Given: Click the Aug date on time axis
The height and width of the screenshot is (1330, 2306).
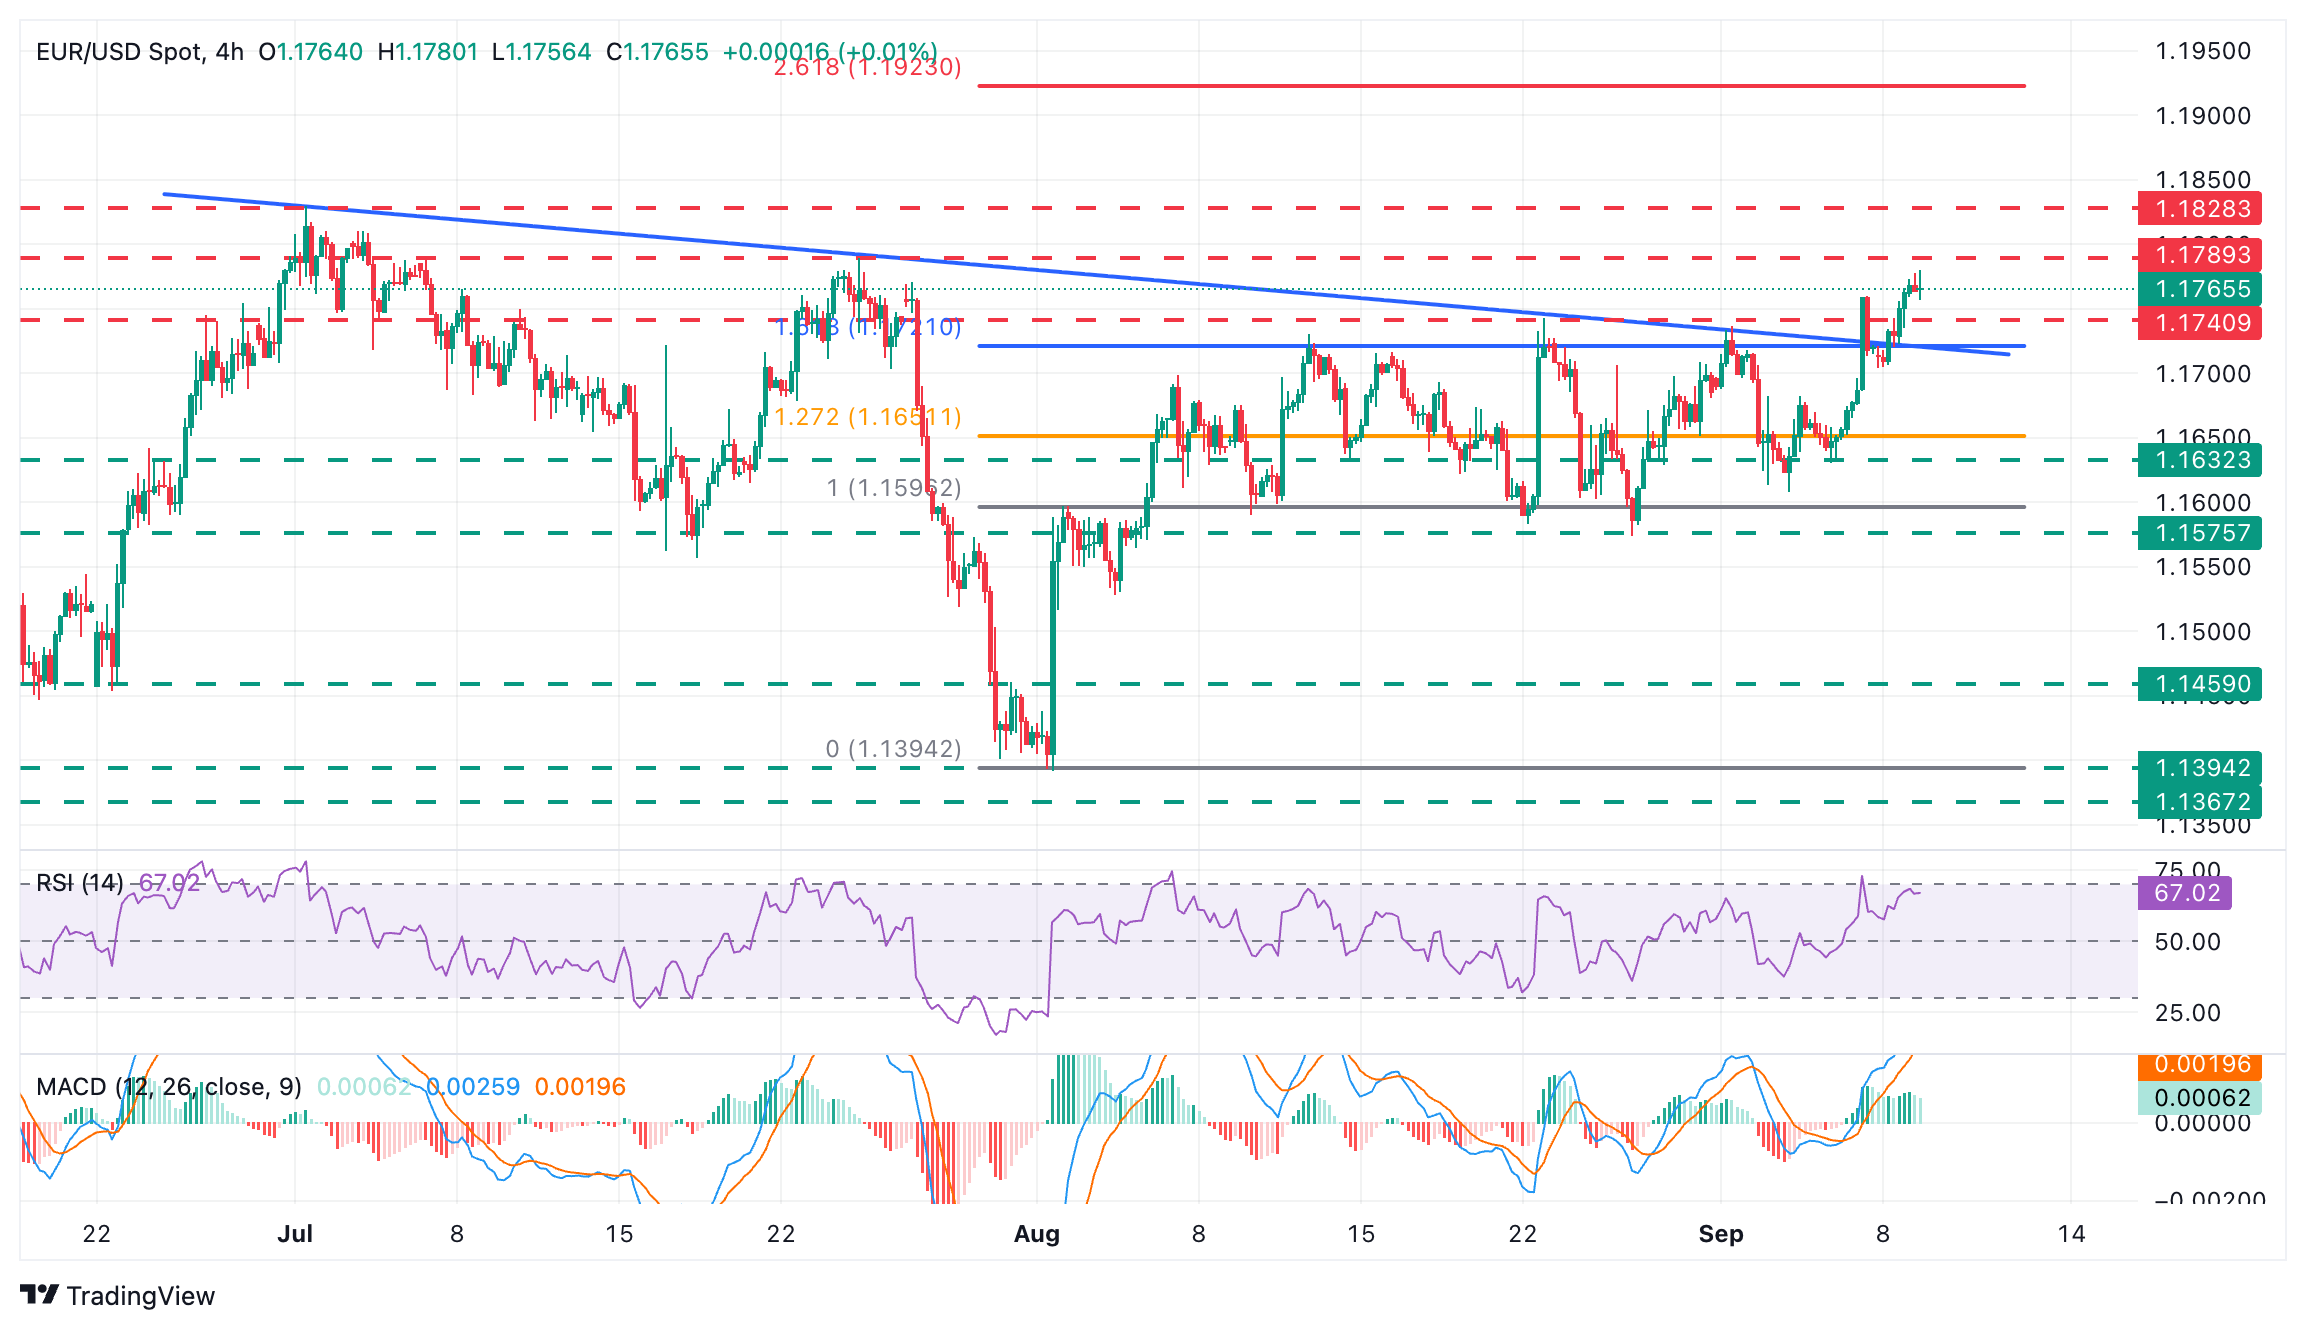Looking at the screenshot, I should pyautogui.click(x=1036, y=1234).
